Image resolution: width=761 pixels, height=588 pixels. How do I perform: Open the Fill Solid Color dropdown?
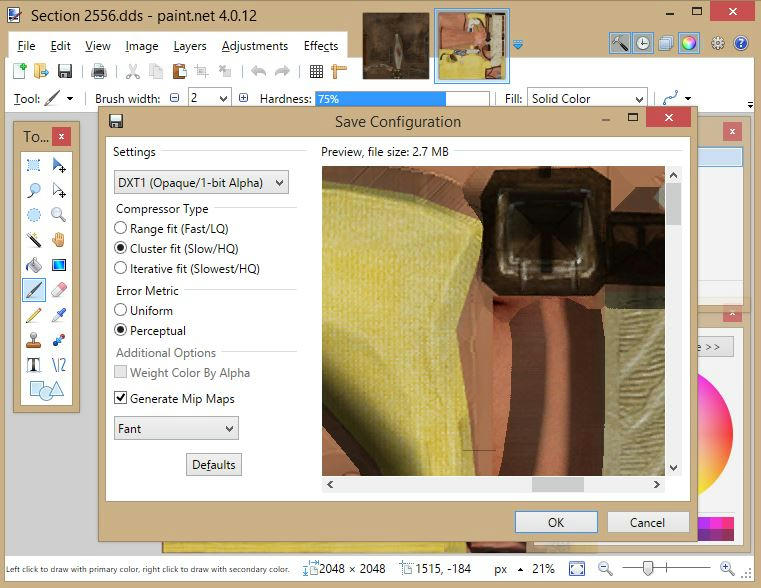(587, 99)
